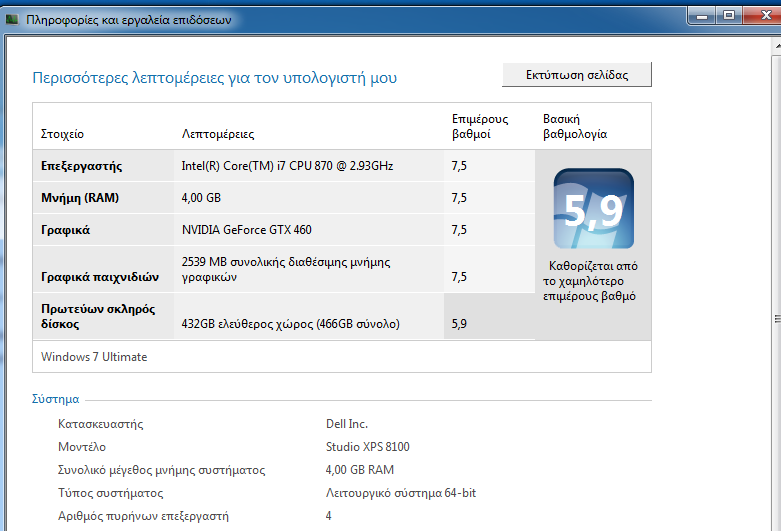Click the Βασική βαθμολογία column header

(575, 127)
